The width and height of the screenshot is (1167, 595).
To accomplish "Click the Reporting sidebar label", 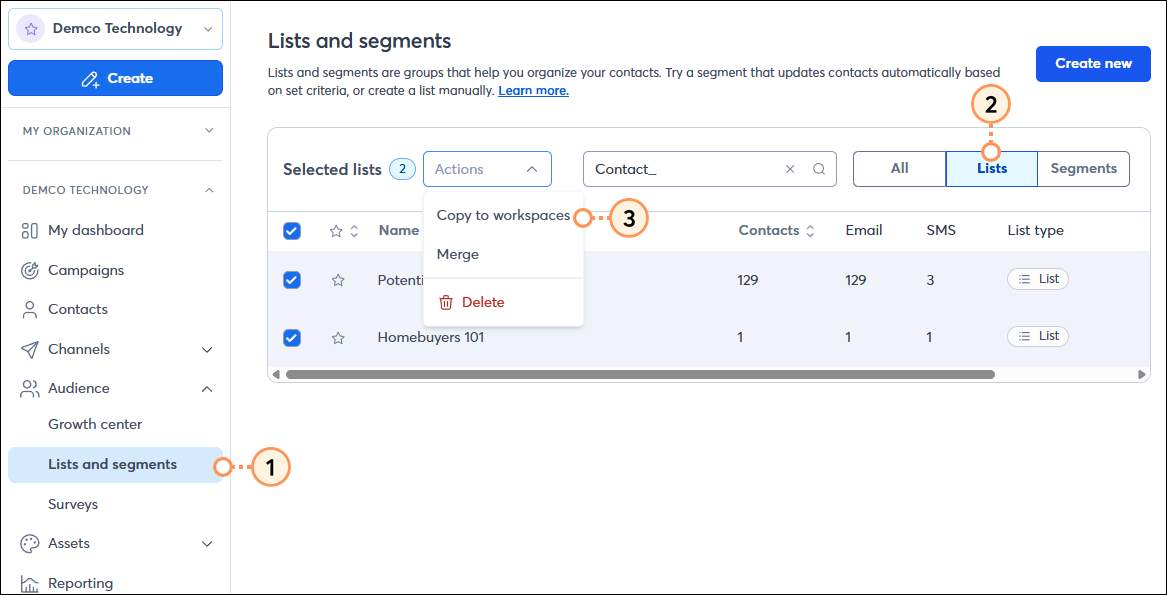I will click(80, 583).
